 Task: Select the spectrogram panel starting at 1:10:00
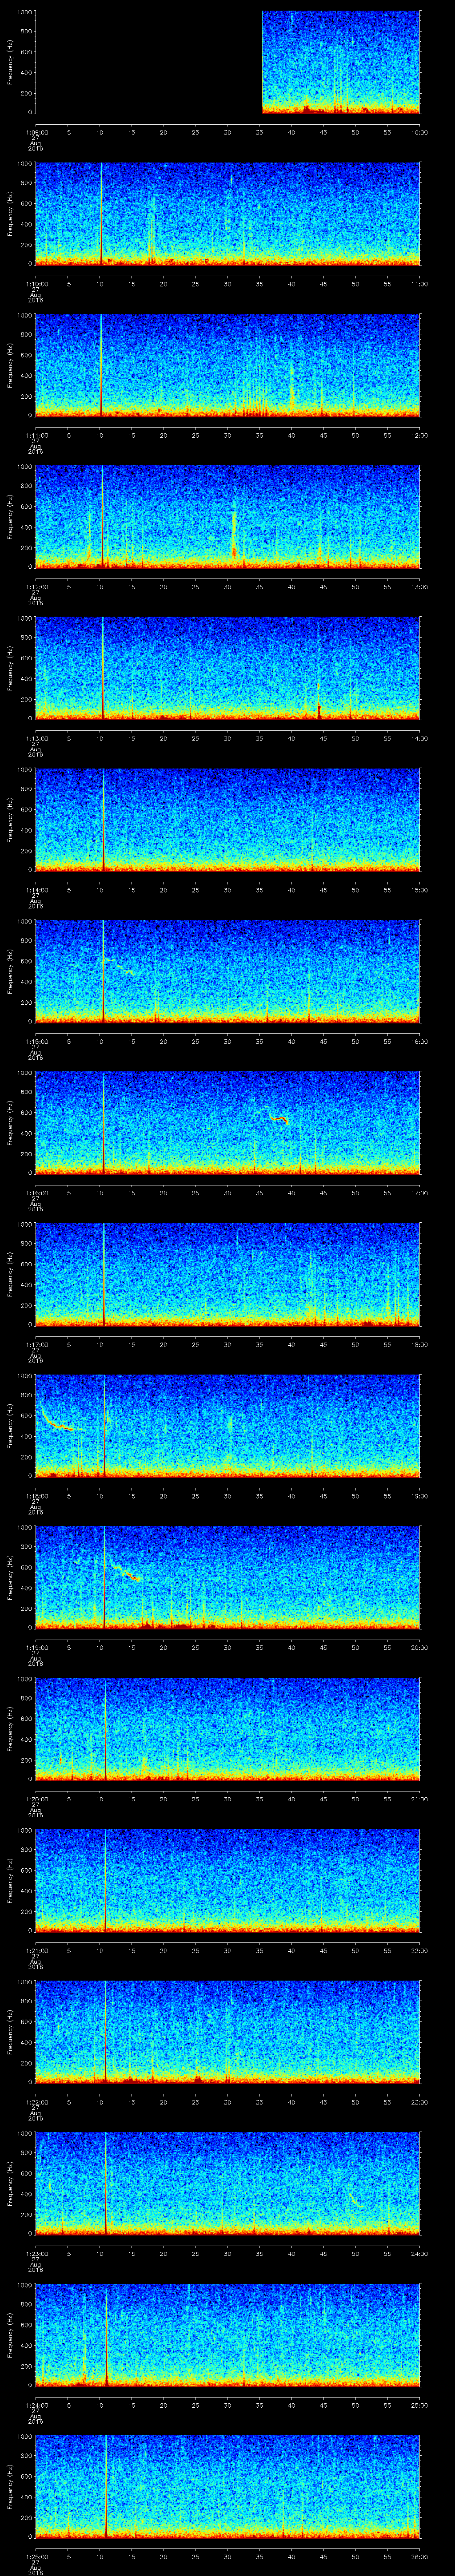tap(228, 214)
